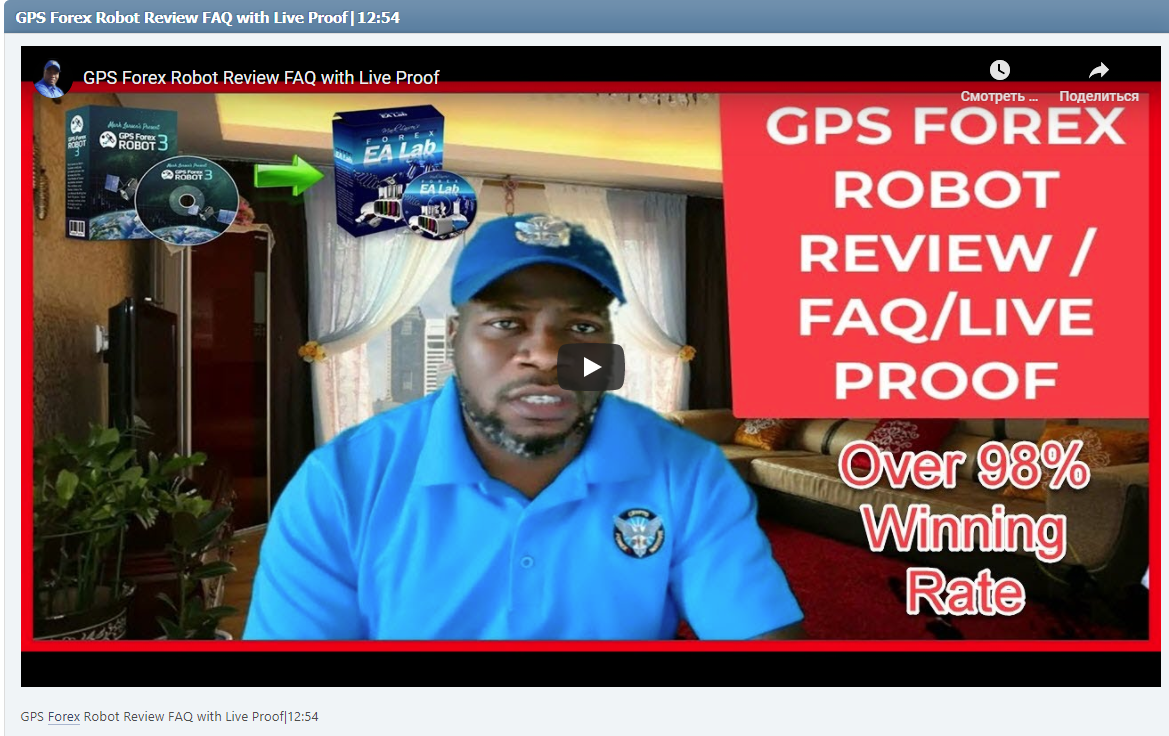Image resolution: width=1169 pixels, height=736 pixels.
Task: Click the Watch Later clock icon
Action: point(999,70)
